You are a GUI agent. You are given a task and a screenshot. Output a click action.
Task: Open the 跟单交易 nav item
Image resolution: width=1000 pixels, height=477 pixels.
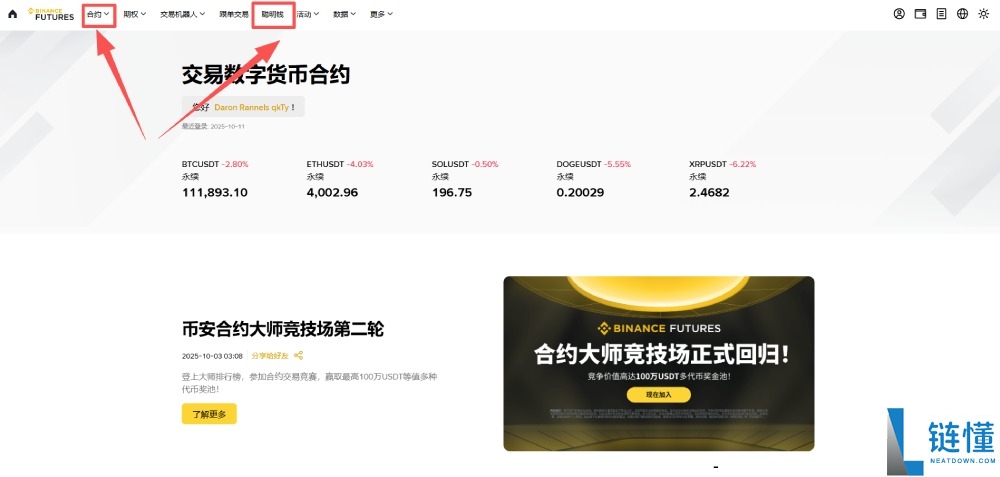click(x=233, y=14)
